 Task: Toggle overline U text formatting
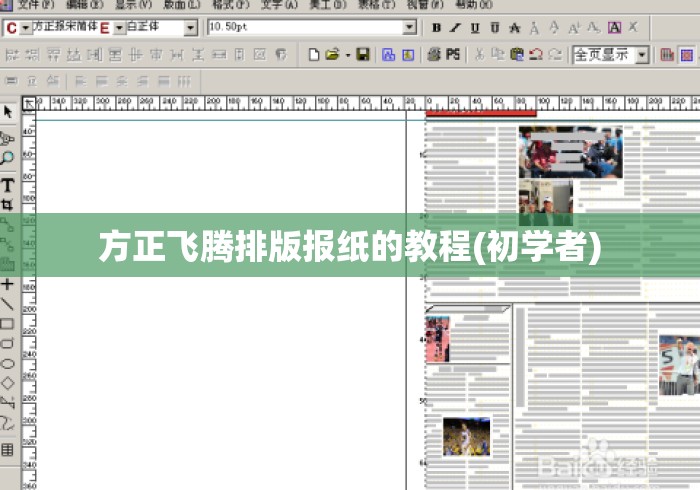click(x=495, y=28)
